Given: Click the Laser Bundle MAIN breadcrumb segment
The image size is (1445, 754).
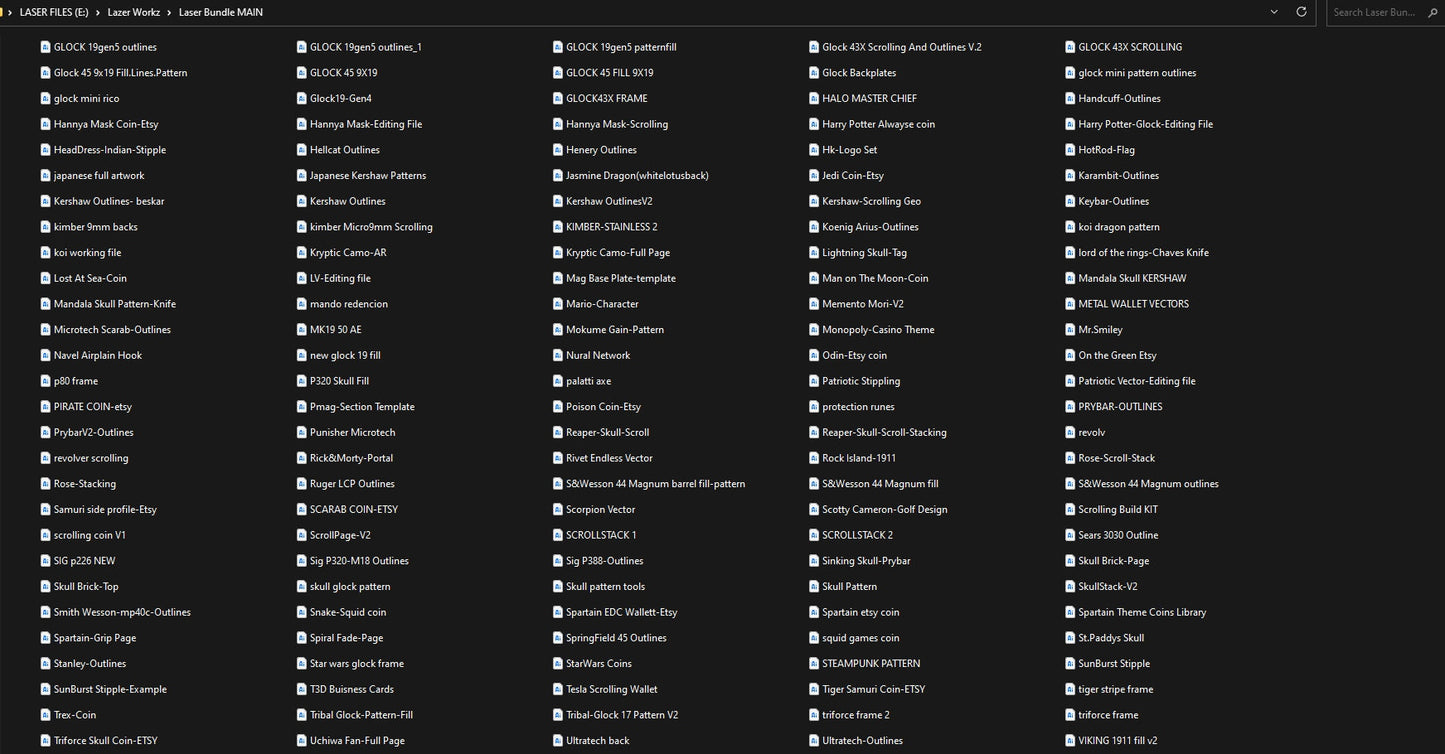Looking at the screenshot, I should pyautogui.click(x=221, y=12).
